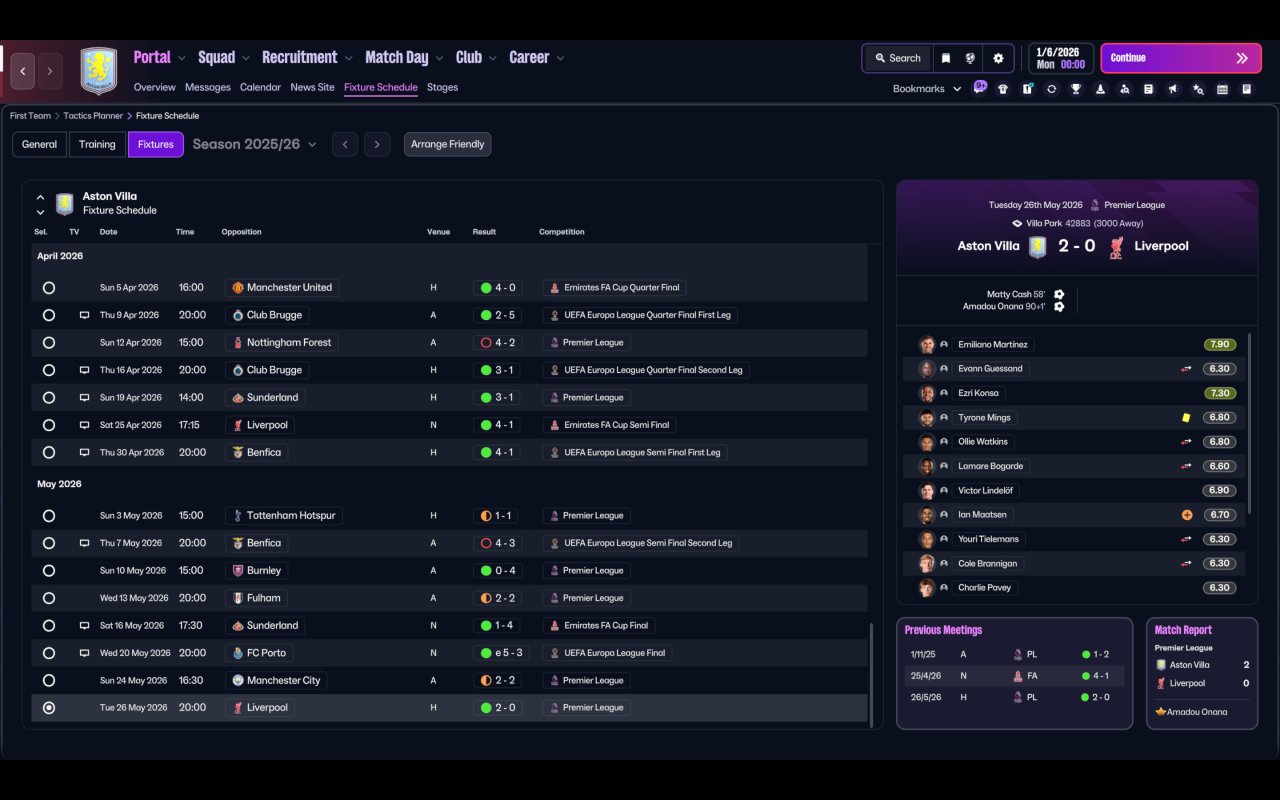
Task: Select the Manchester City fixture radio button
Action: click(x=49, y=681)
